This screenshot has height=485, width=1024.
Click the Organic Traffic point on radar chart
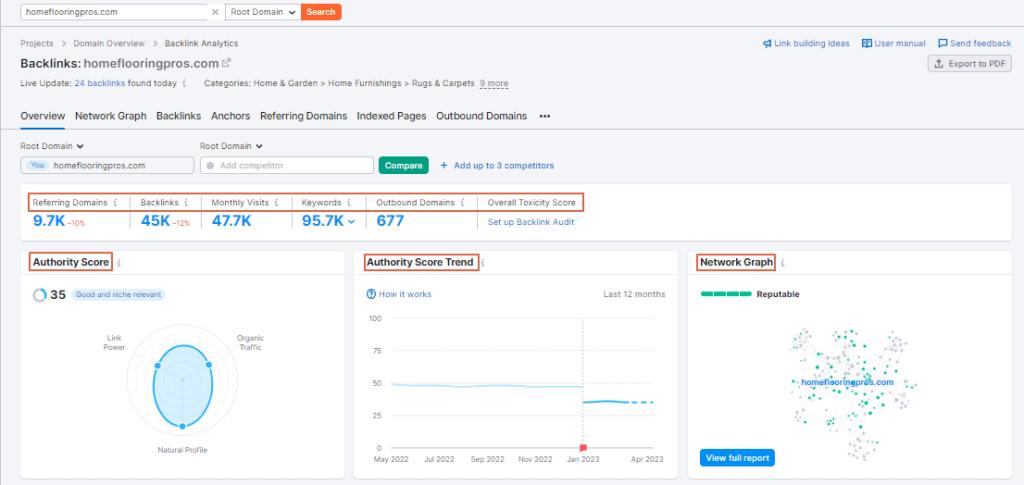pyautogui.click(x=208, y=365)
